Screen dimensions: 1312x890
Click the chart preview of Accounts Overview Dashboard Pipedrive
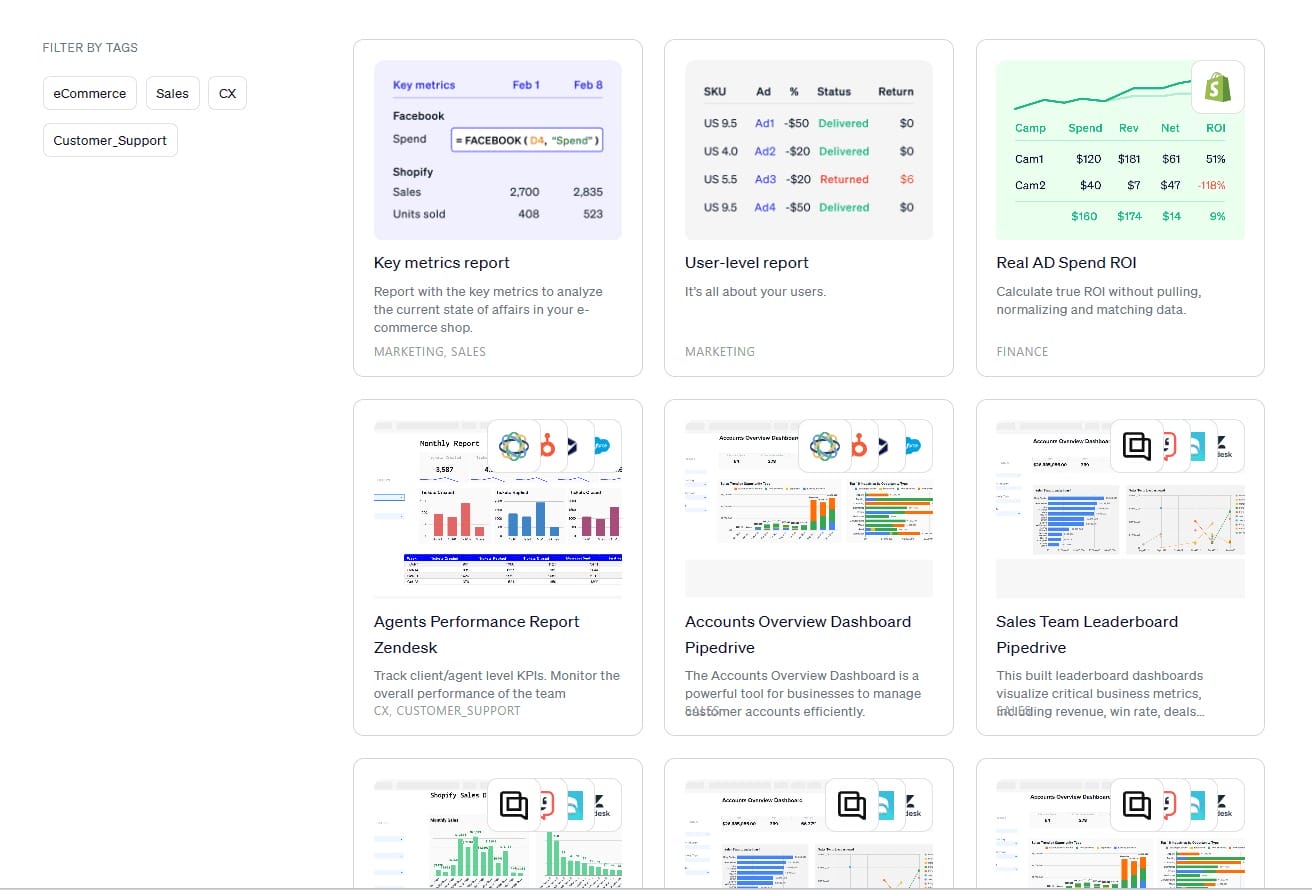tap(809, 509)
